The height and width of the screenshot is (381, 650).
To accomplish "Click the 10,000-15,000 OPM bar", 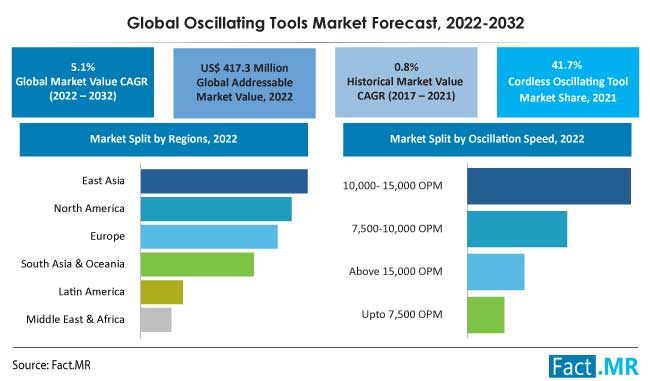I will point(549,186).
